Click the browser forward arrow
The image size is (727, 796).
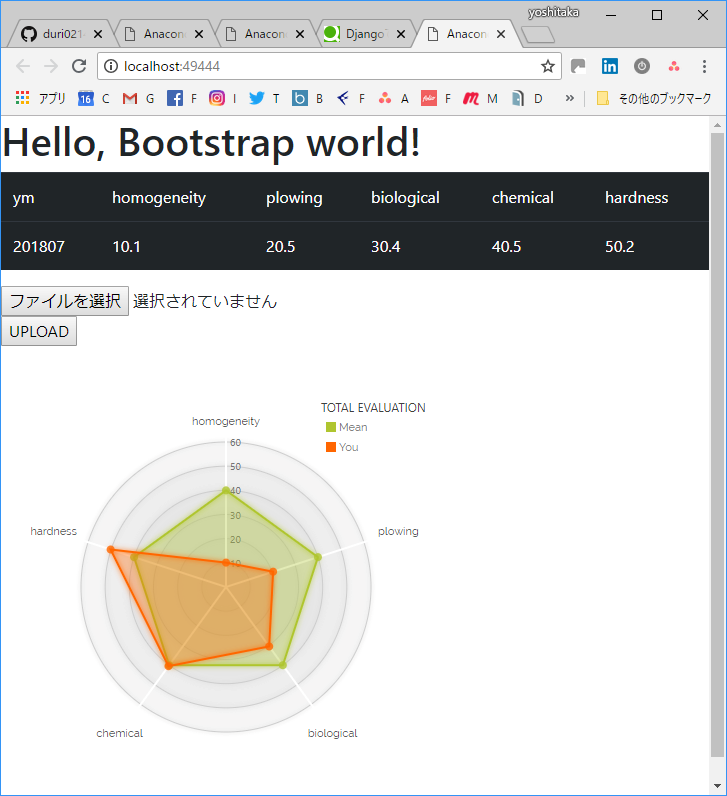[x=51, y=67]
